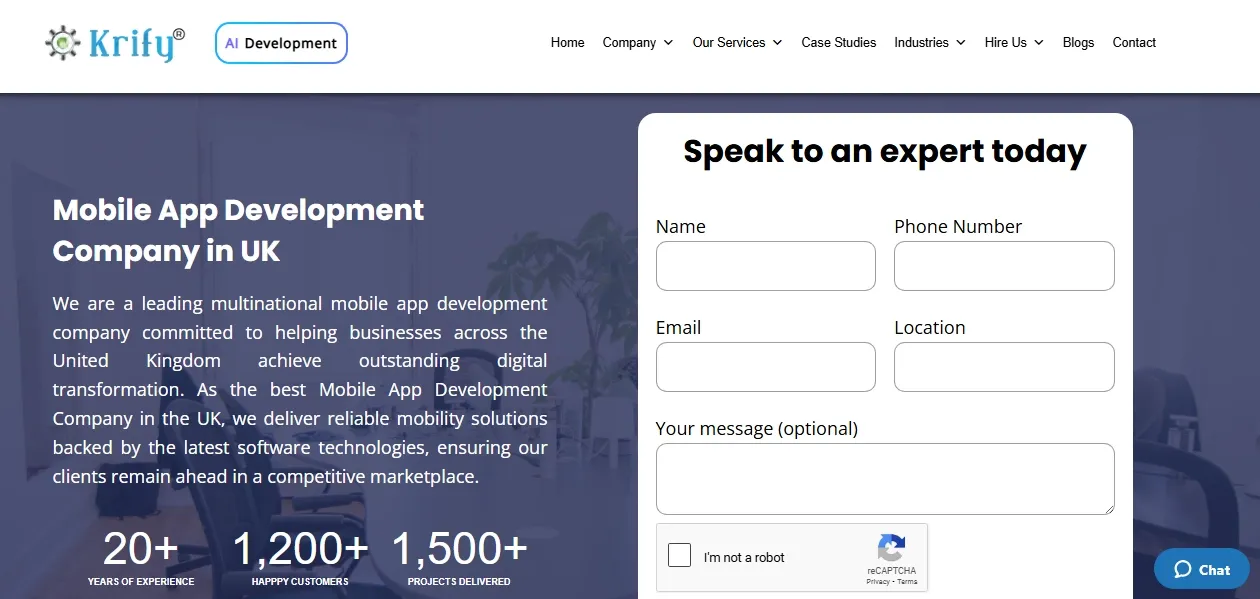Screen dimensions: 1260x599
Task: Tick the I'm not a robot checkbox
Action: click(x=680, y=556)
